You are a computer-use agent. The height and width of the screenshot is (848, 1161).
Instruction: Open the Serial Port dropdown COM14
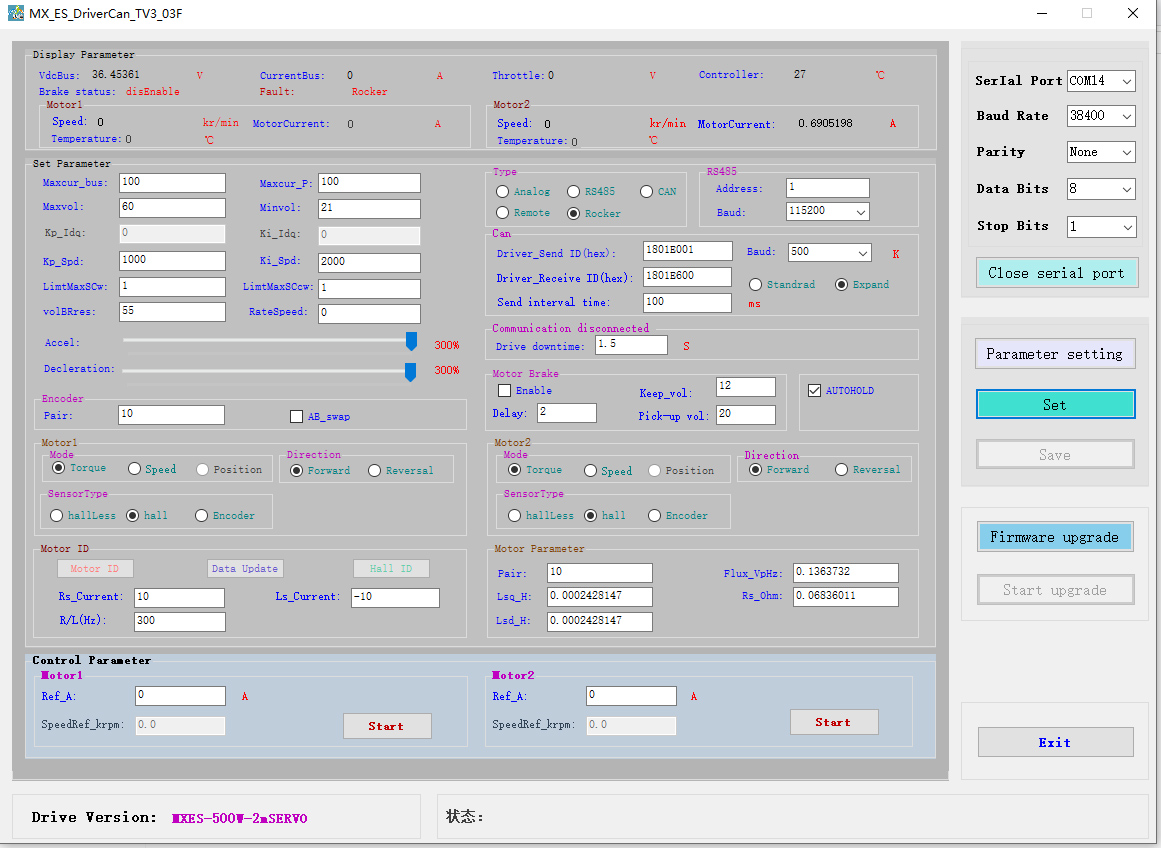coord(1101,81)
